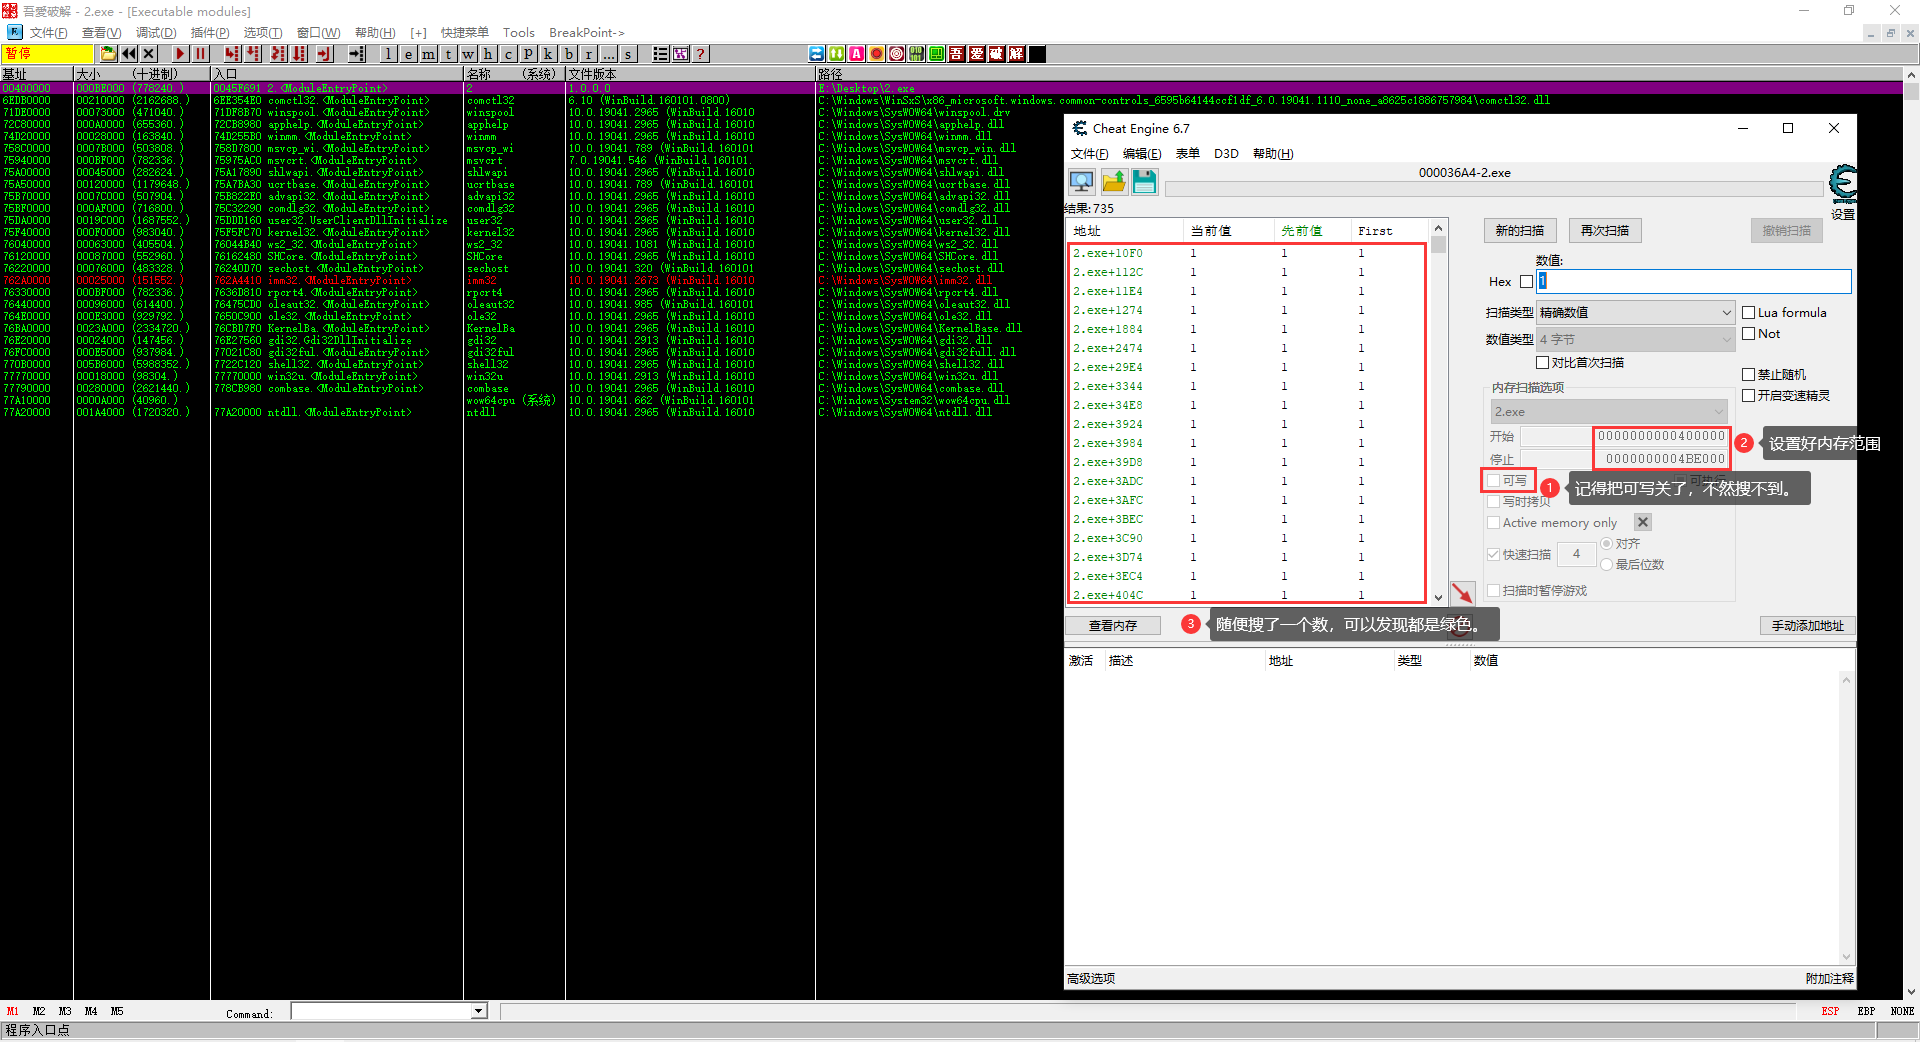Click the go-to-address arrow icon
1920x1042 pixels.
tap(356, 54)
